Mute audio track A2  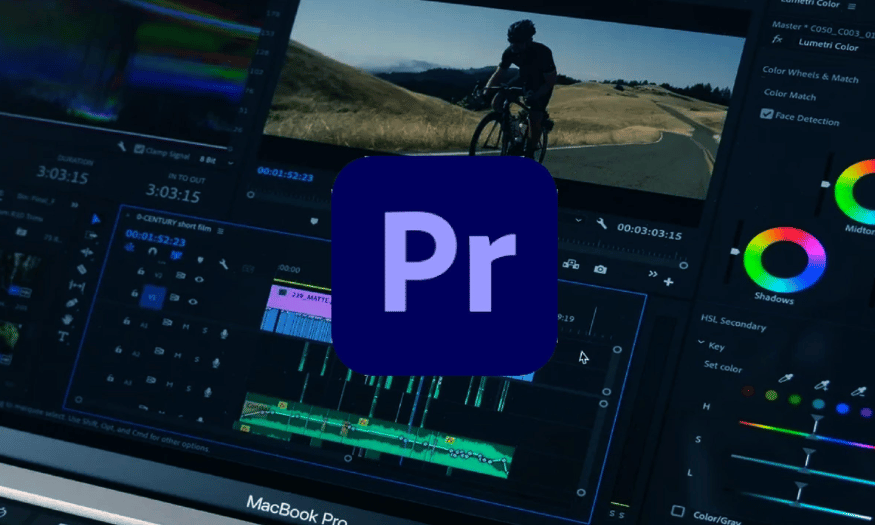coord(177,355)
